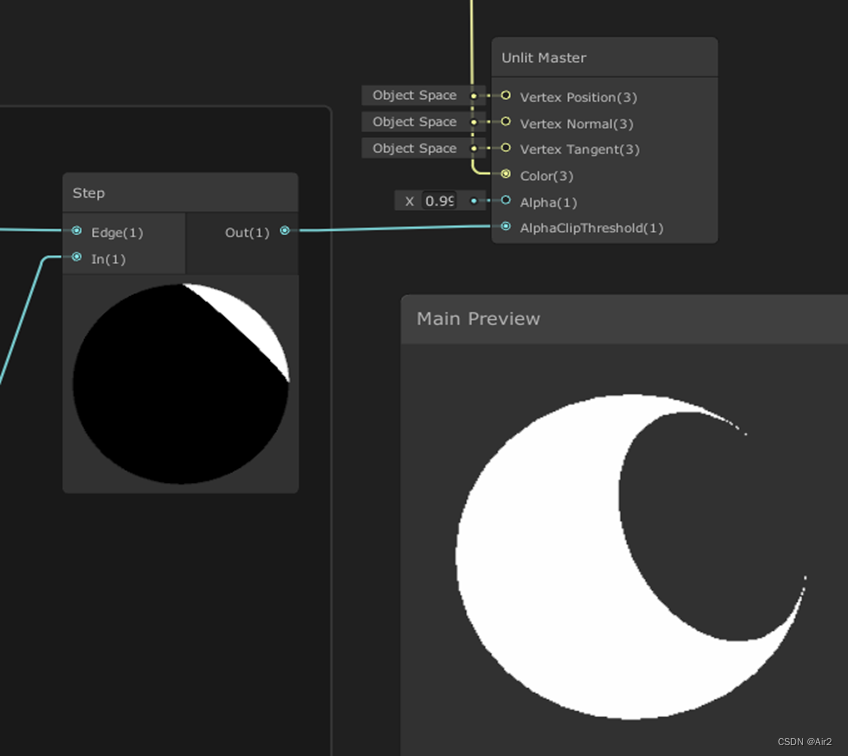
Task: Click the Edge(1) label on Step node
Action: coord(117,233)
